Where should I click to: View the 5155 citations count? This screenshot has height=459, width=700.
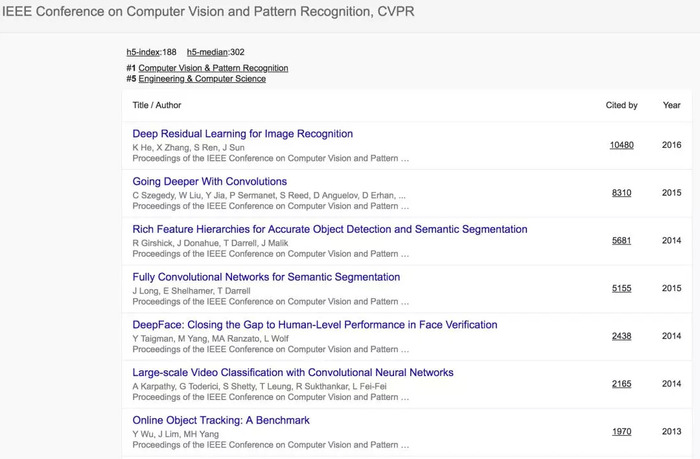click(x=621, y=289)
